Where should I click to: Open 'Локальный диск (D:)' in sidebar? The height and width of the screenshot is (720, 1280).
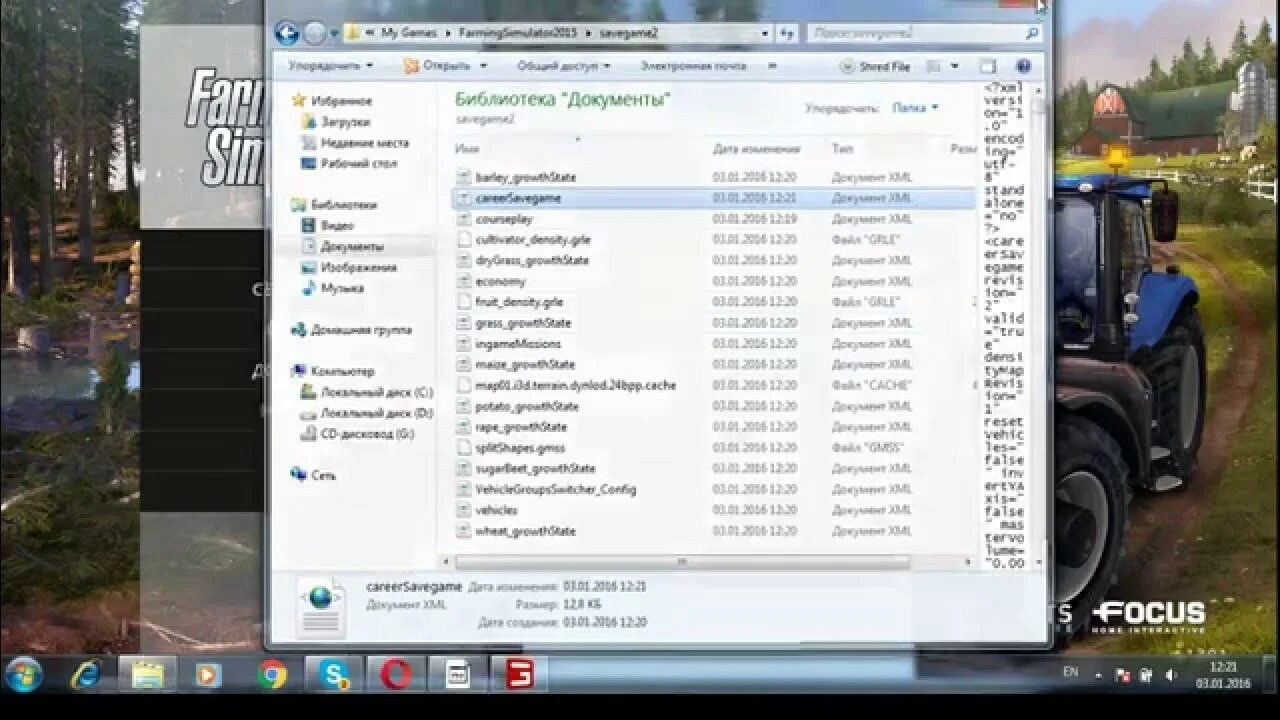pyautogui.click(x=367, y=413)
